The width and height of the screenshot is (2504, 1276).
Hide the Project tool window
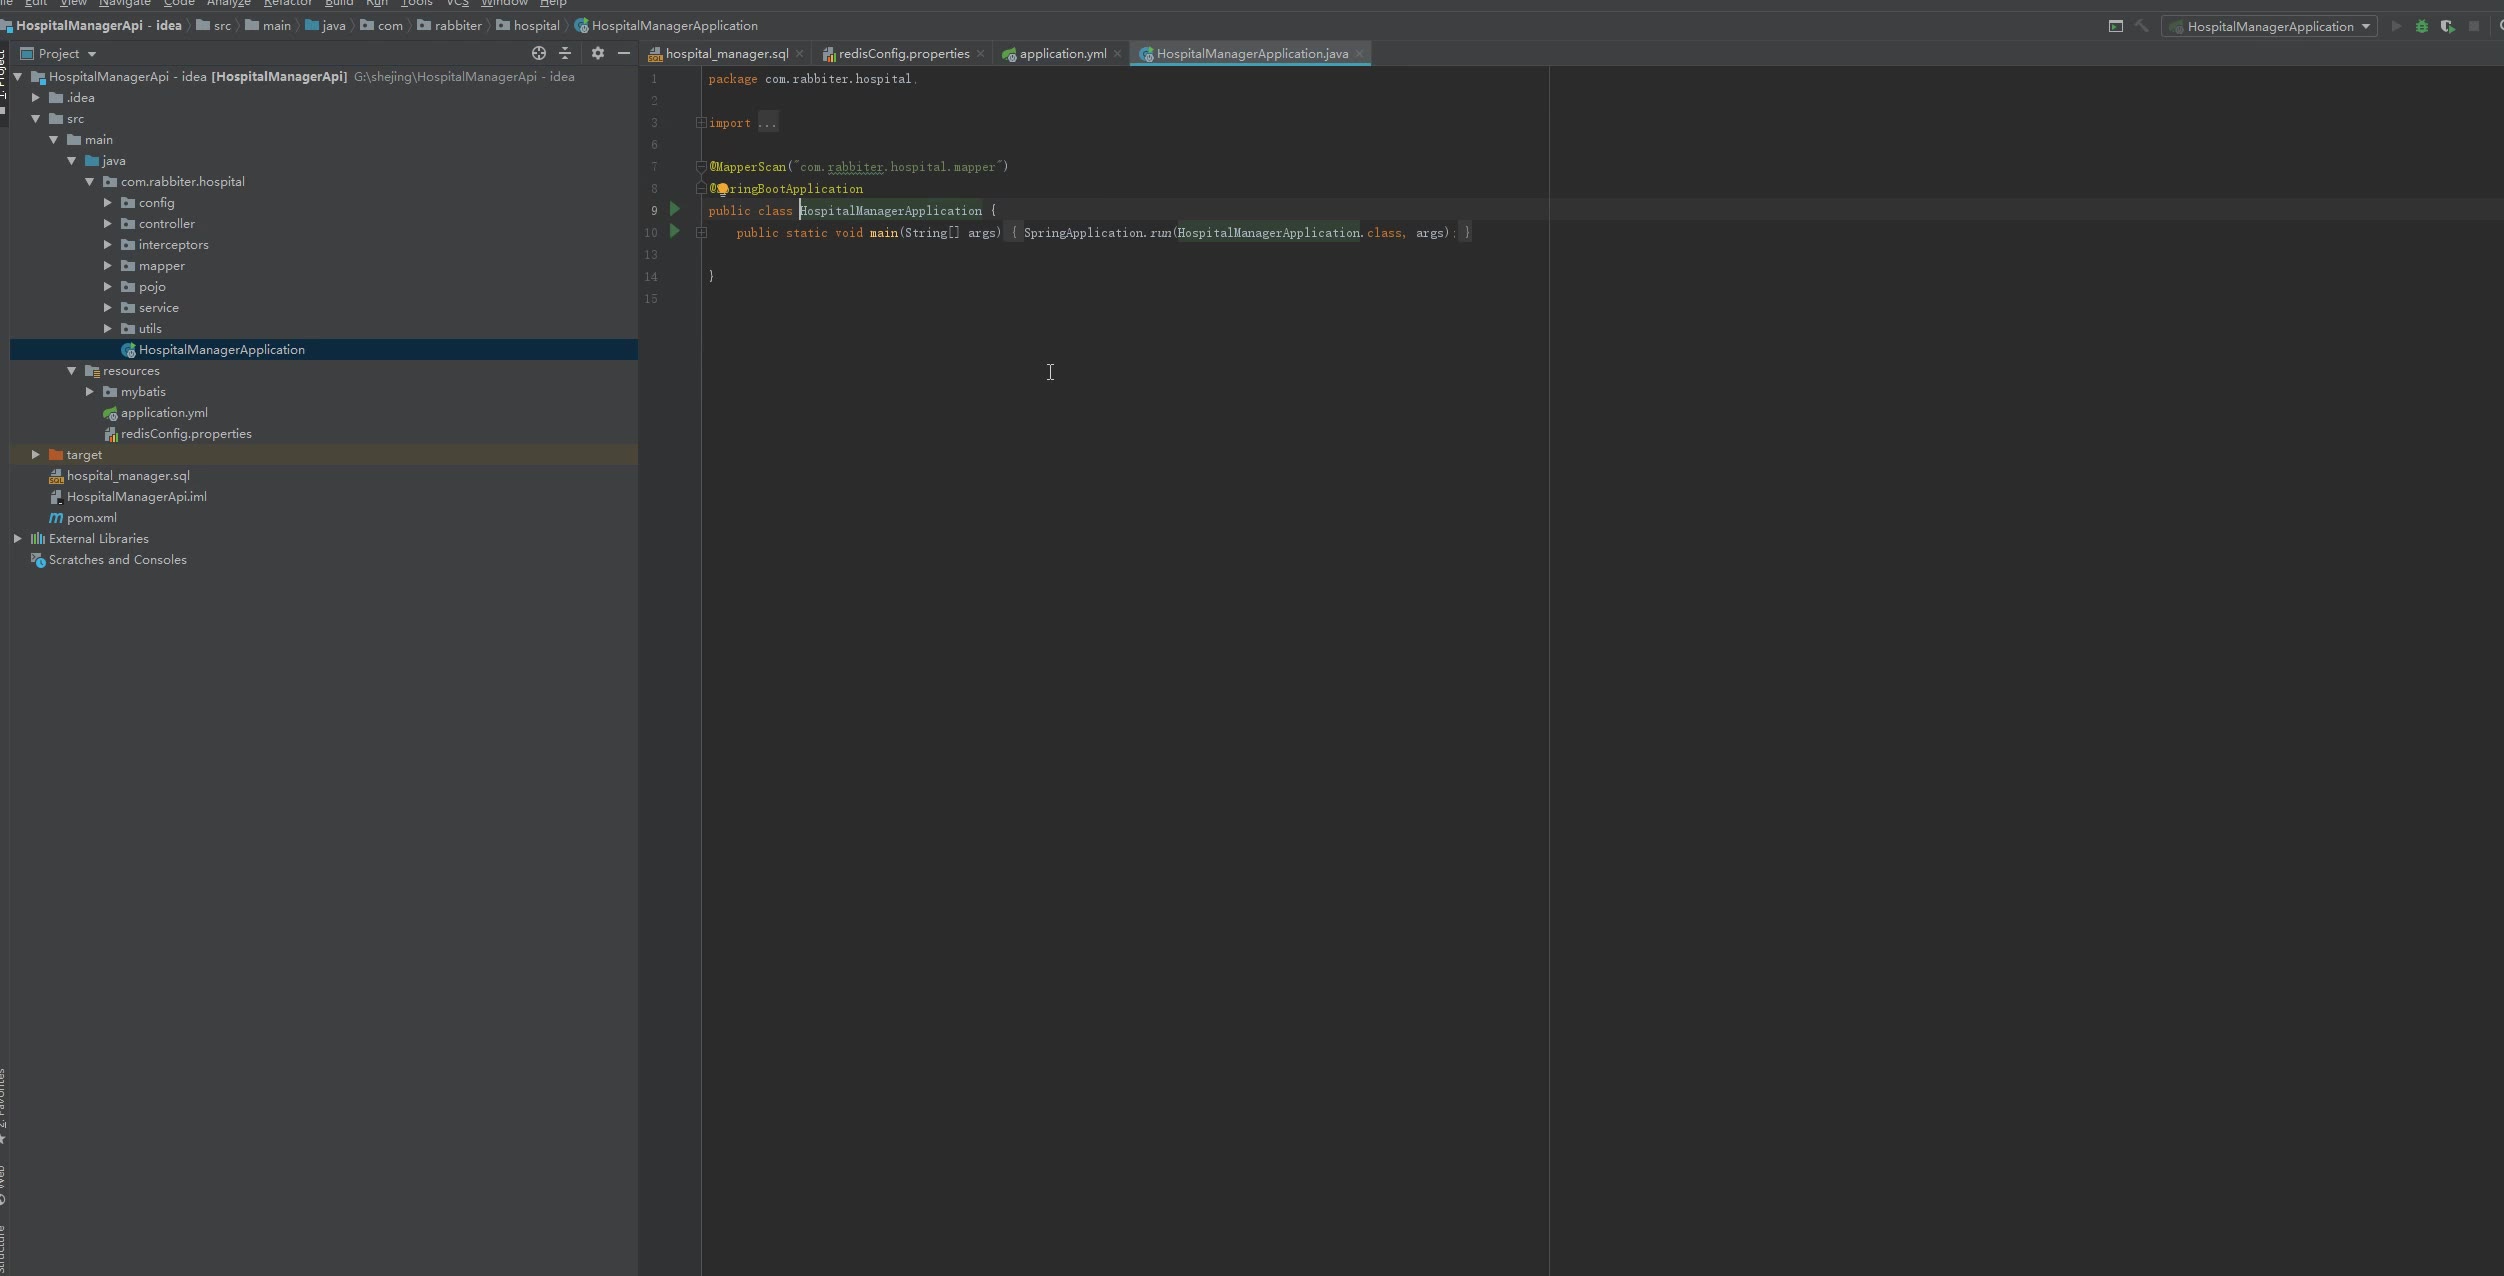point(624,54)
